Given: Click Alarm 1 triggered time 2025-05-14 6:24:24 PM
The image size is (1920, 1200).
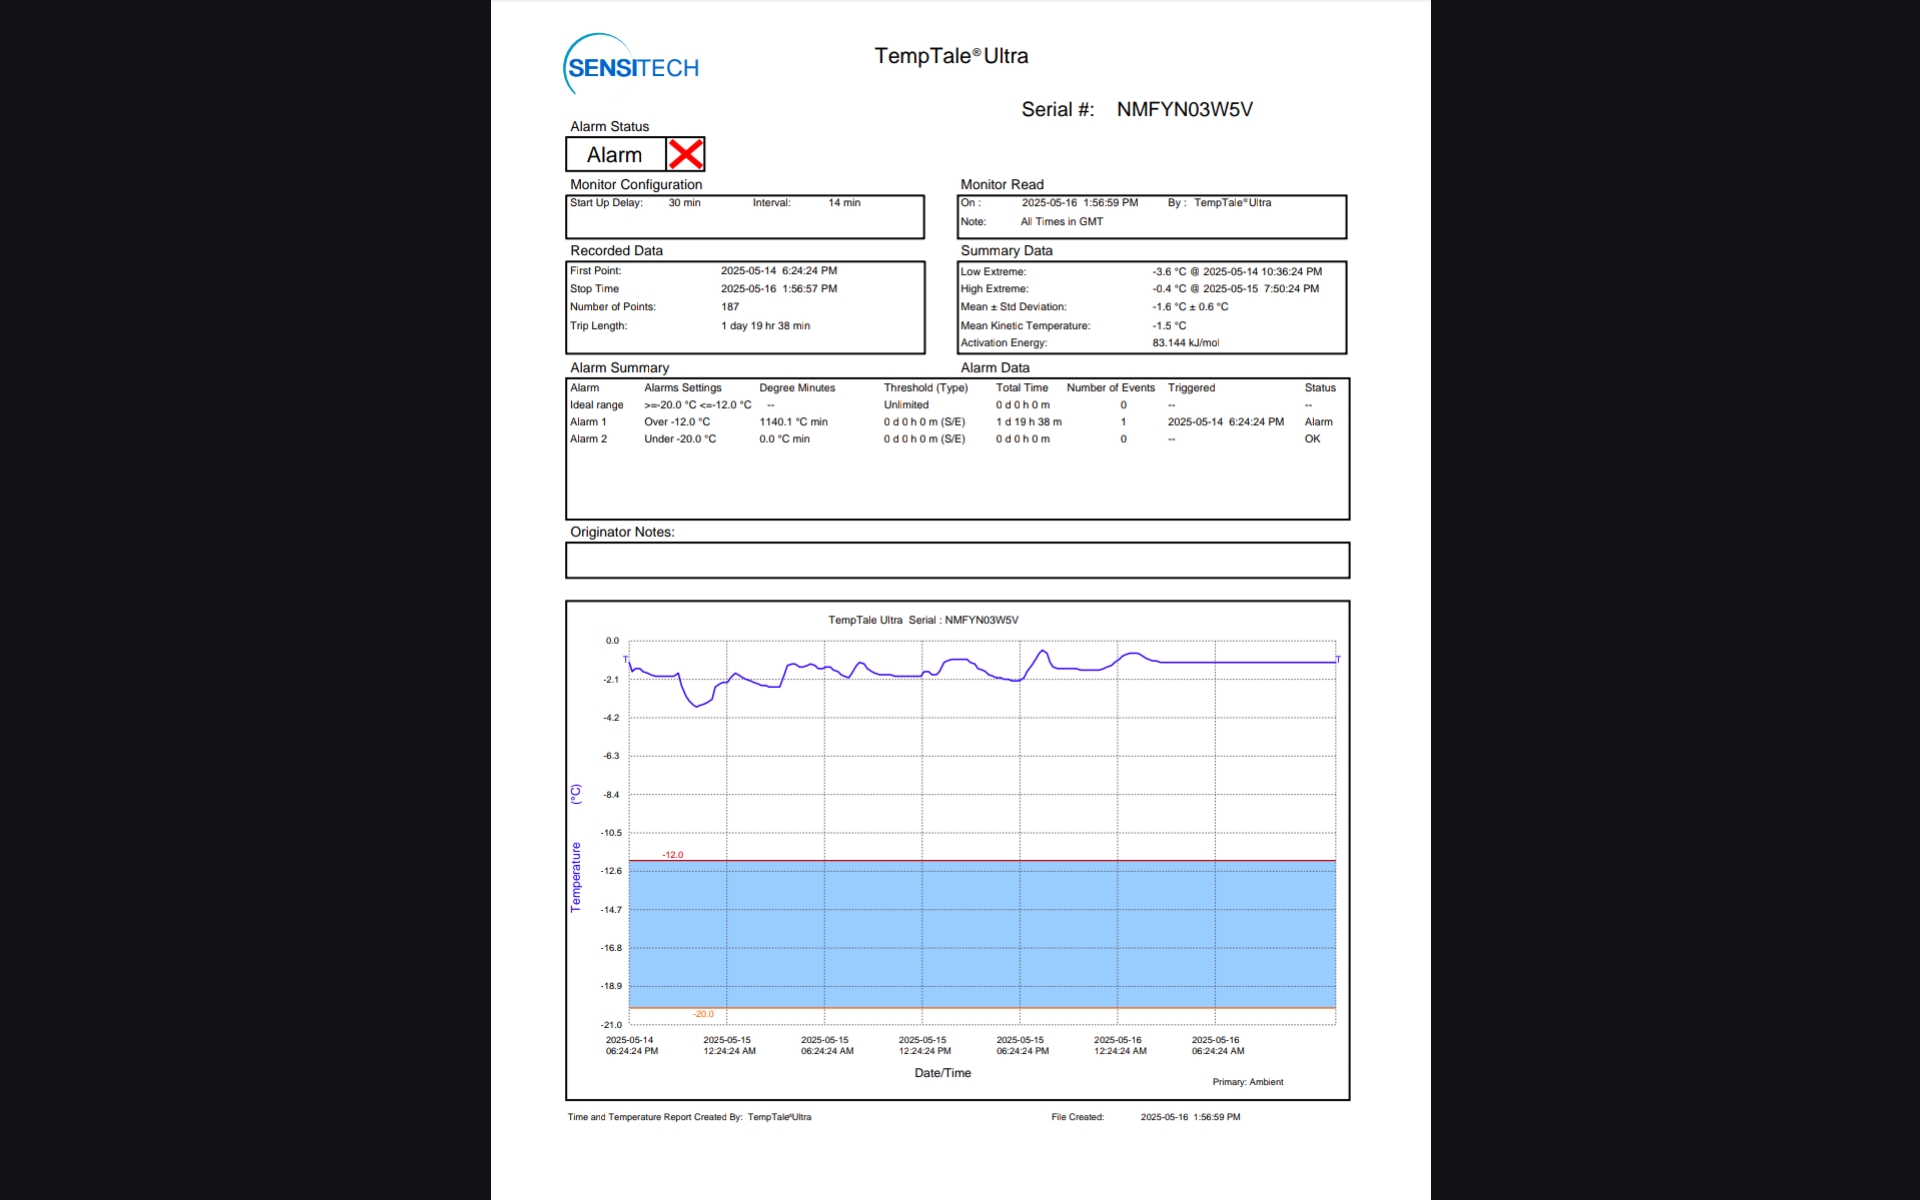Looking at the screenshot, I should point(1225,422).
